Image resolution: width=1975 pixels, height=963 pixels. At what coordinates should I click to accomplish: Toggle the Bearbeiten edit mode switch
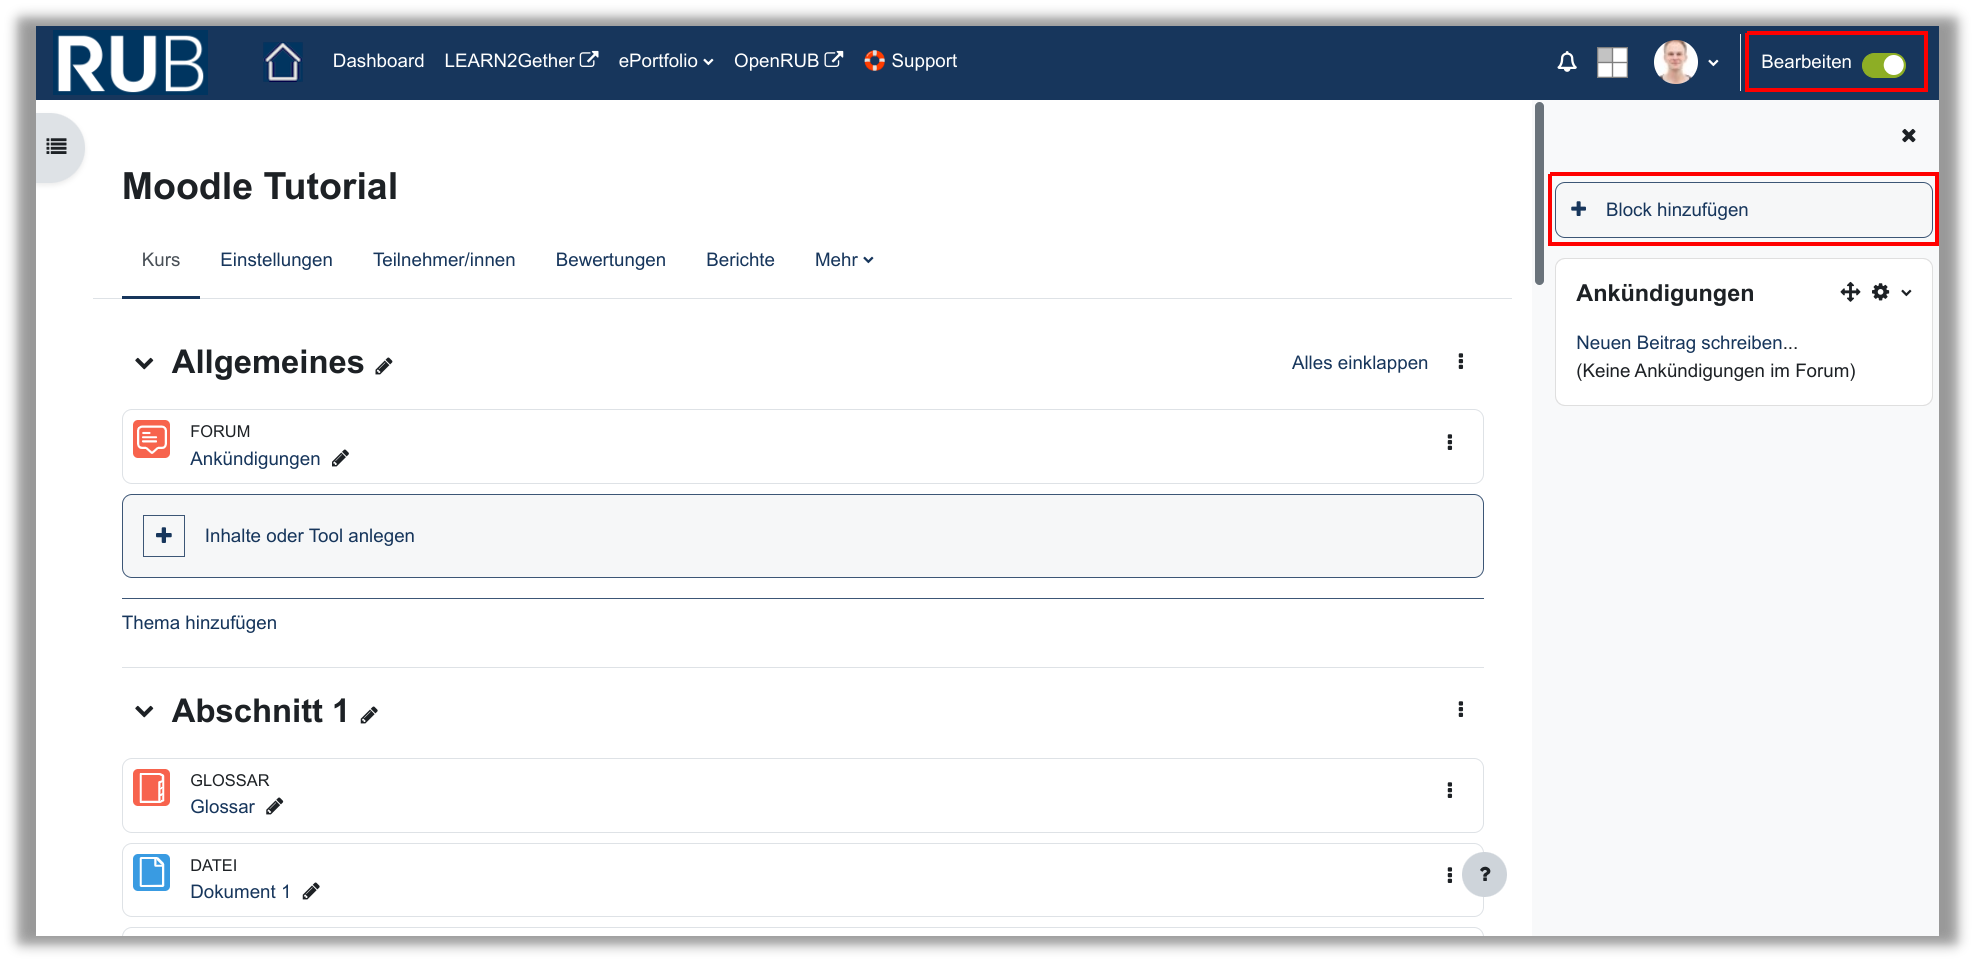tap(1883, 65)
